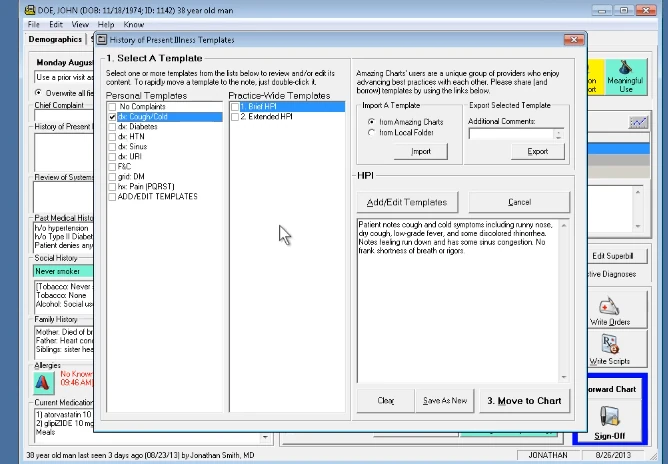Check the hx: Pain (PQRST) template
Image resolution: width=668 pixels, height=464 pixels.
[x=112, y=187]
